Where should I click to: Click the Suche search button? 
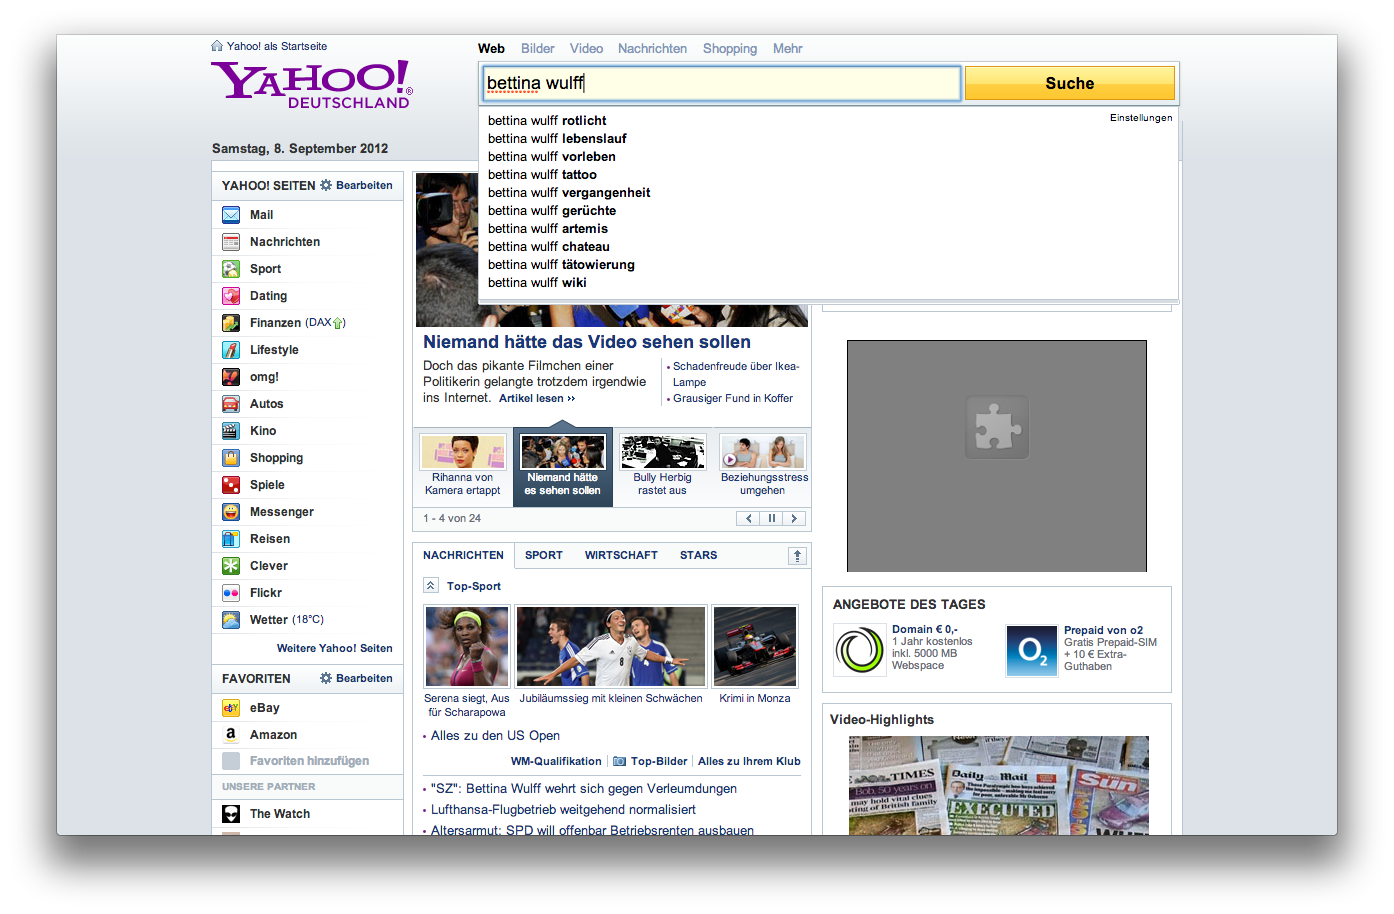coord(1070,83)
